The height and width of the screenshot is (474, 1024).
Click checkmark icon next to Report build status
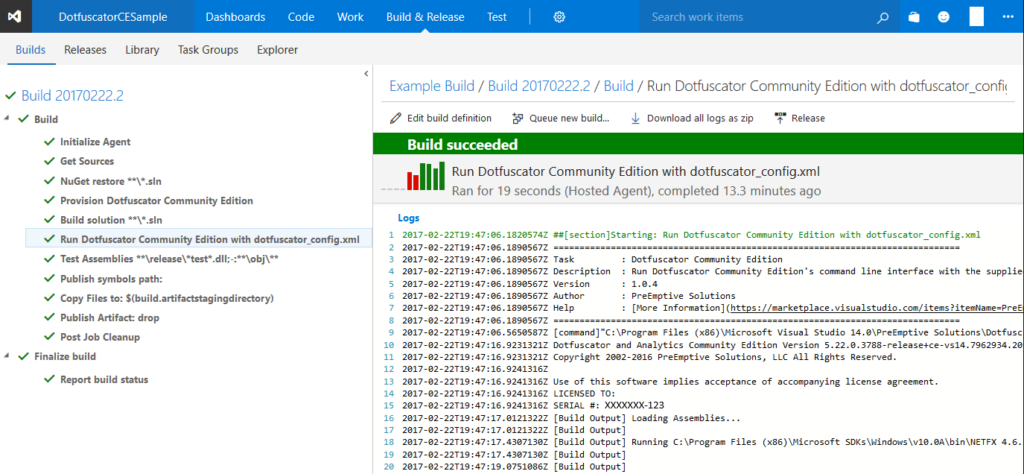coord(49,380)
